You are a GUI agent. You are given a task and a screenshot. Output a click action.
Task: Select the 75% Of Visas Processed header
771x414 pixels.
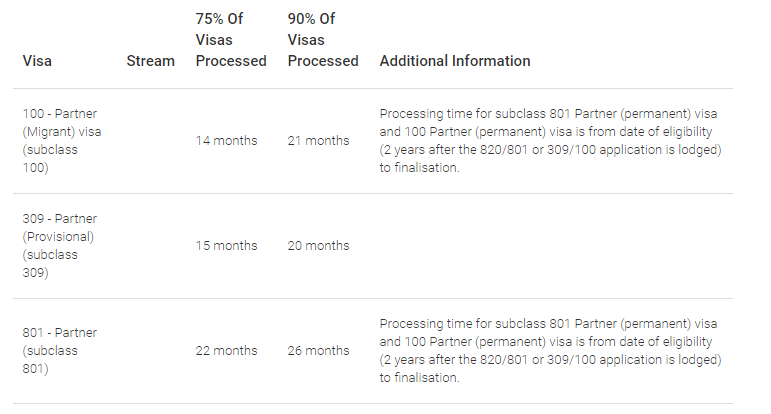[x=231, y=40]
